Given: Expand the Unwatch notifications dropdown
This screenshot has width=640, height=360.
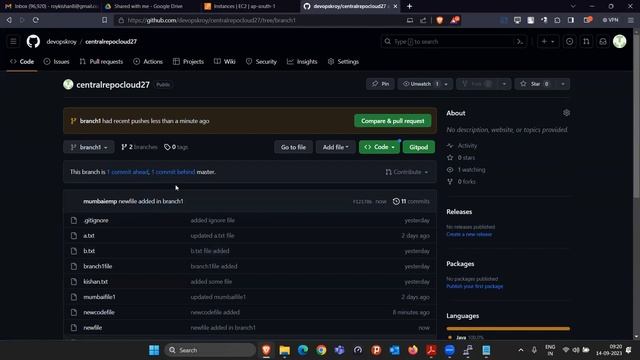Looking at the screenshot, I should [446, 84].
